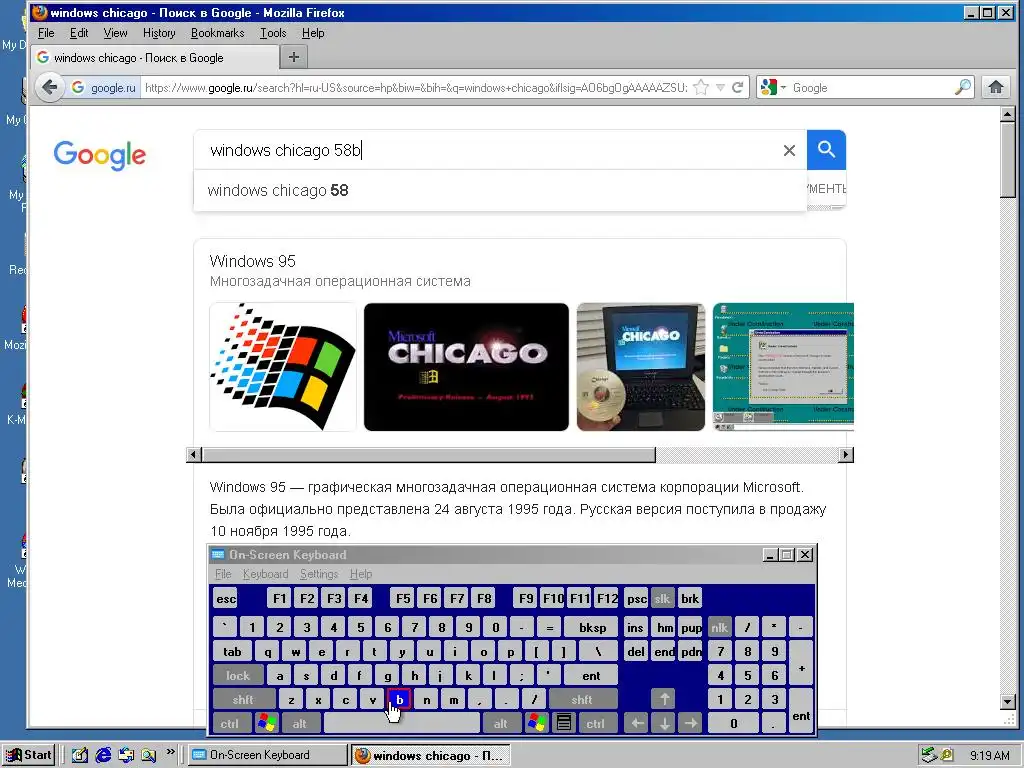Click the Firefox icon in title bar
This screenshot has width=1024, height=768.
click(x=39, y=12)
